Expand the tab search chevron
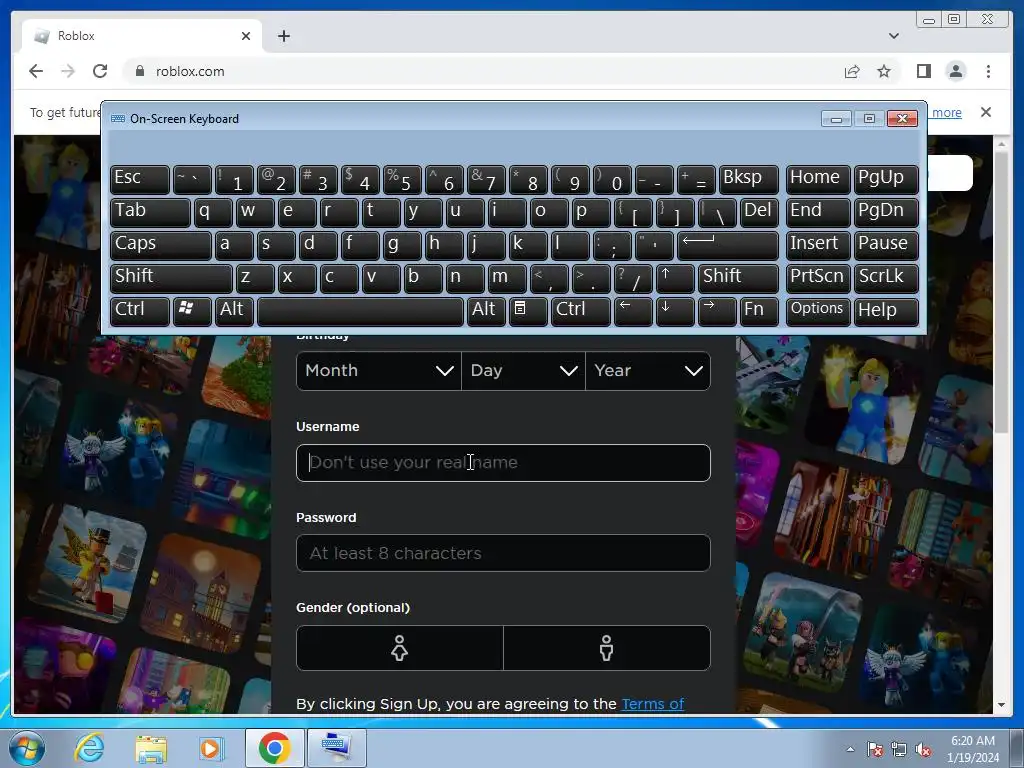 (x=893, y=36)
